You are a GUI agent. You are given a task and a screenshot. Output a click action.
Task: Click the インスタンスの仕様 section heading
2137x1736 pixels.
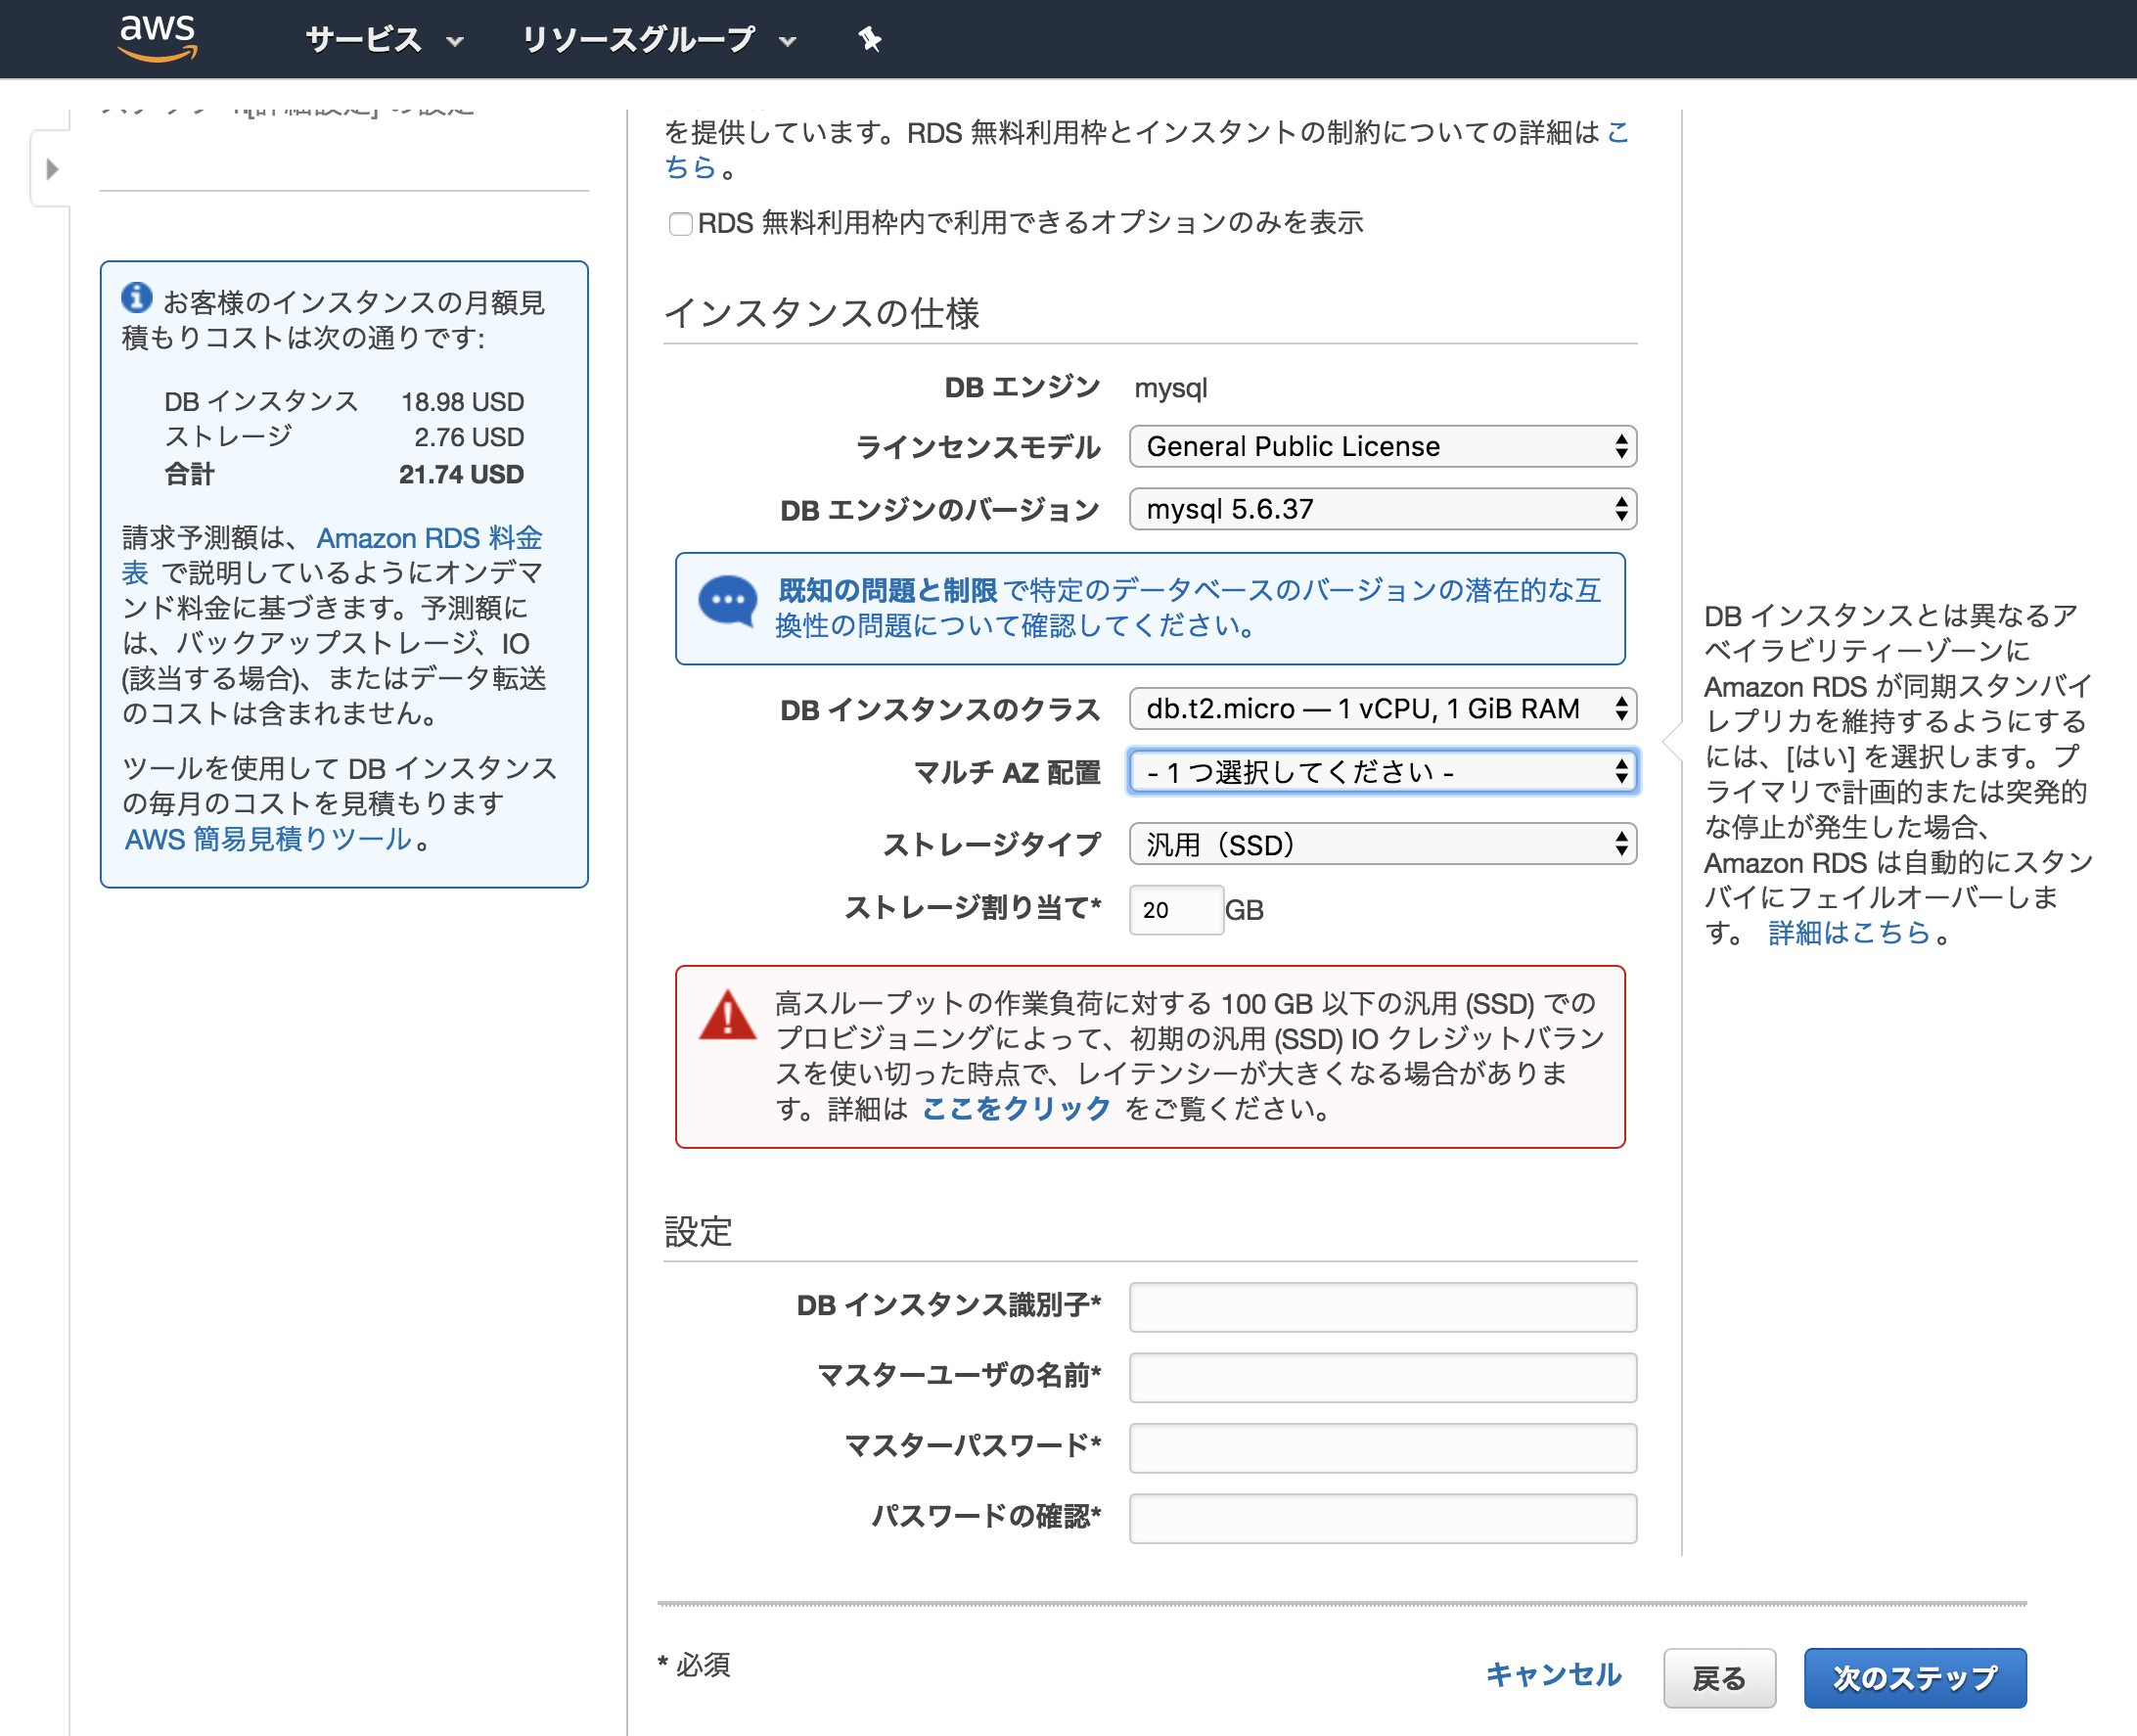coord(821,313)
